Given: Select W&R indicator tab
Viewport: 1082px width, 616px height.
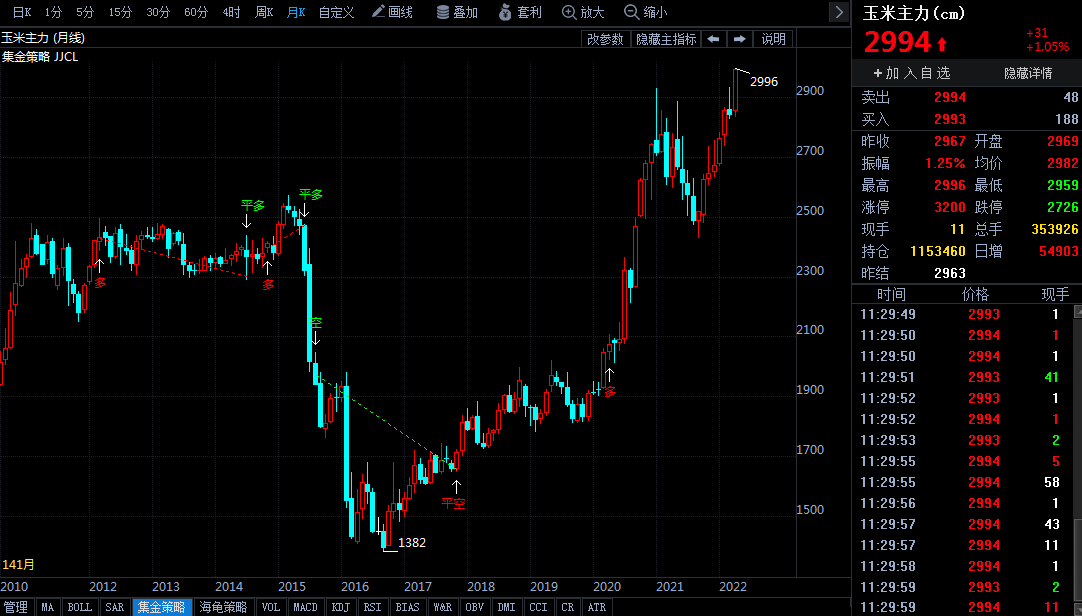Looking at the screenshot, I should [x=442, y=607].
